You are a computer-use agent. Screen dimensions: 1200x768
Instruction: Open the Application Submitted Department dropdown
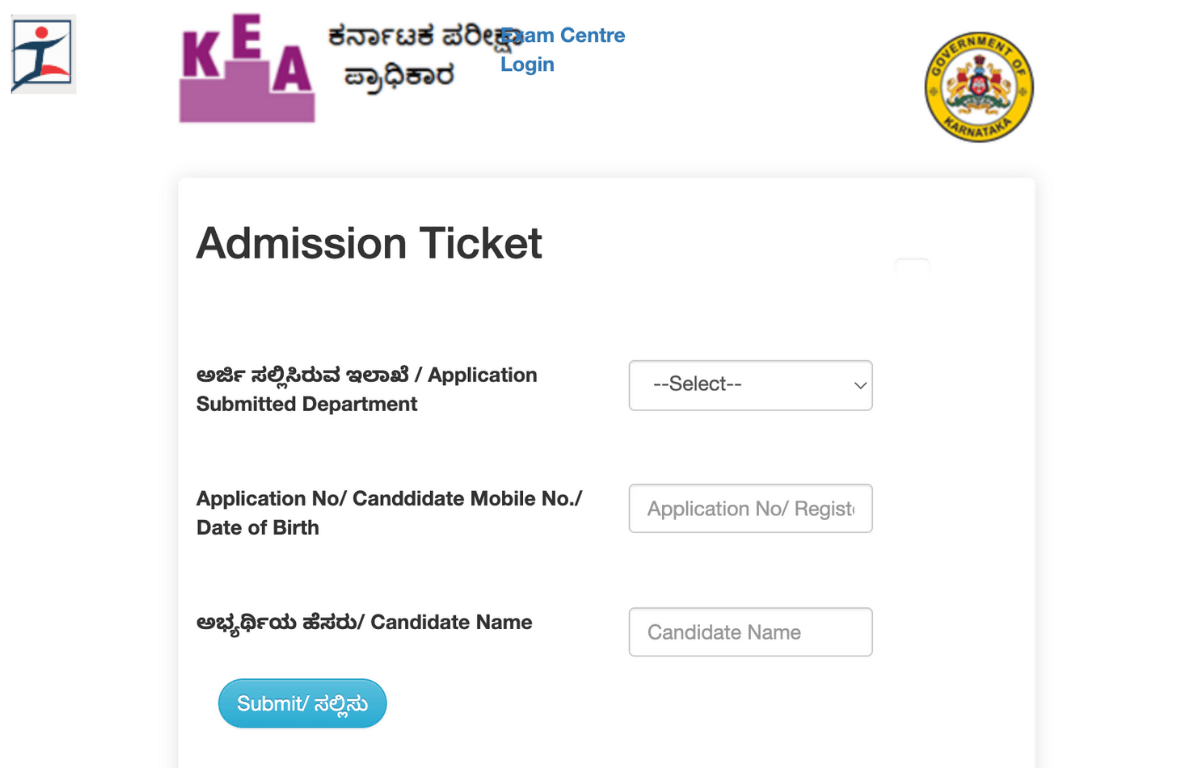751,385
